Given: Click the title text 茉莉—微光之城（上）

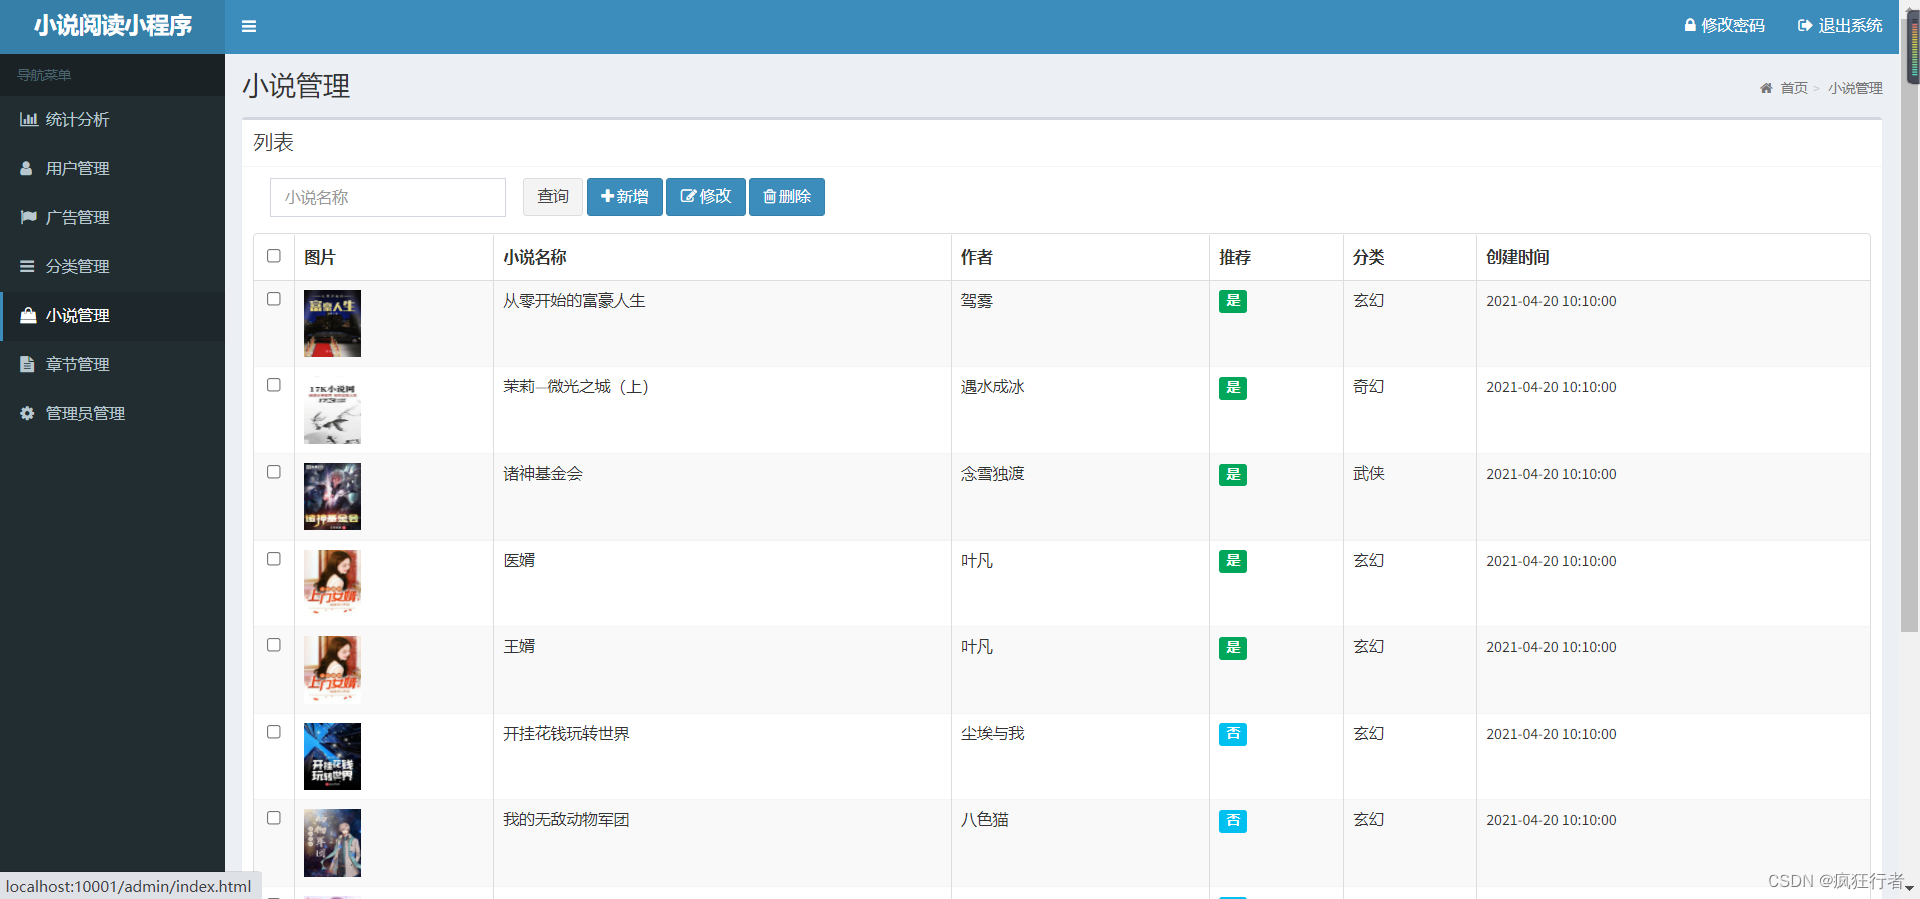Looking at the screenshot, I should 576,387.
